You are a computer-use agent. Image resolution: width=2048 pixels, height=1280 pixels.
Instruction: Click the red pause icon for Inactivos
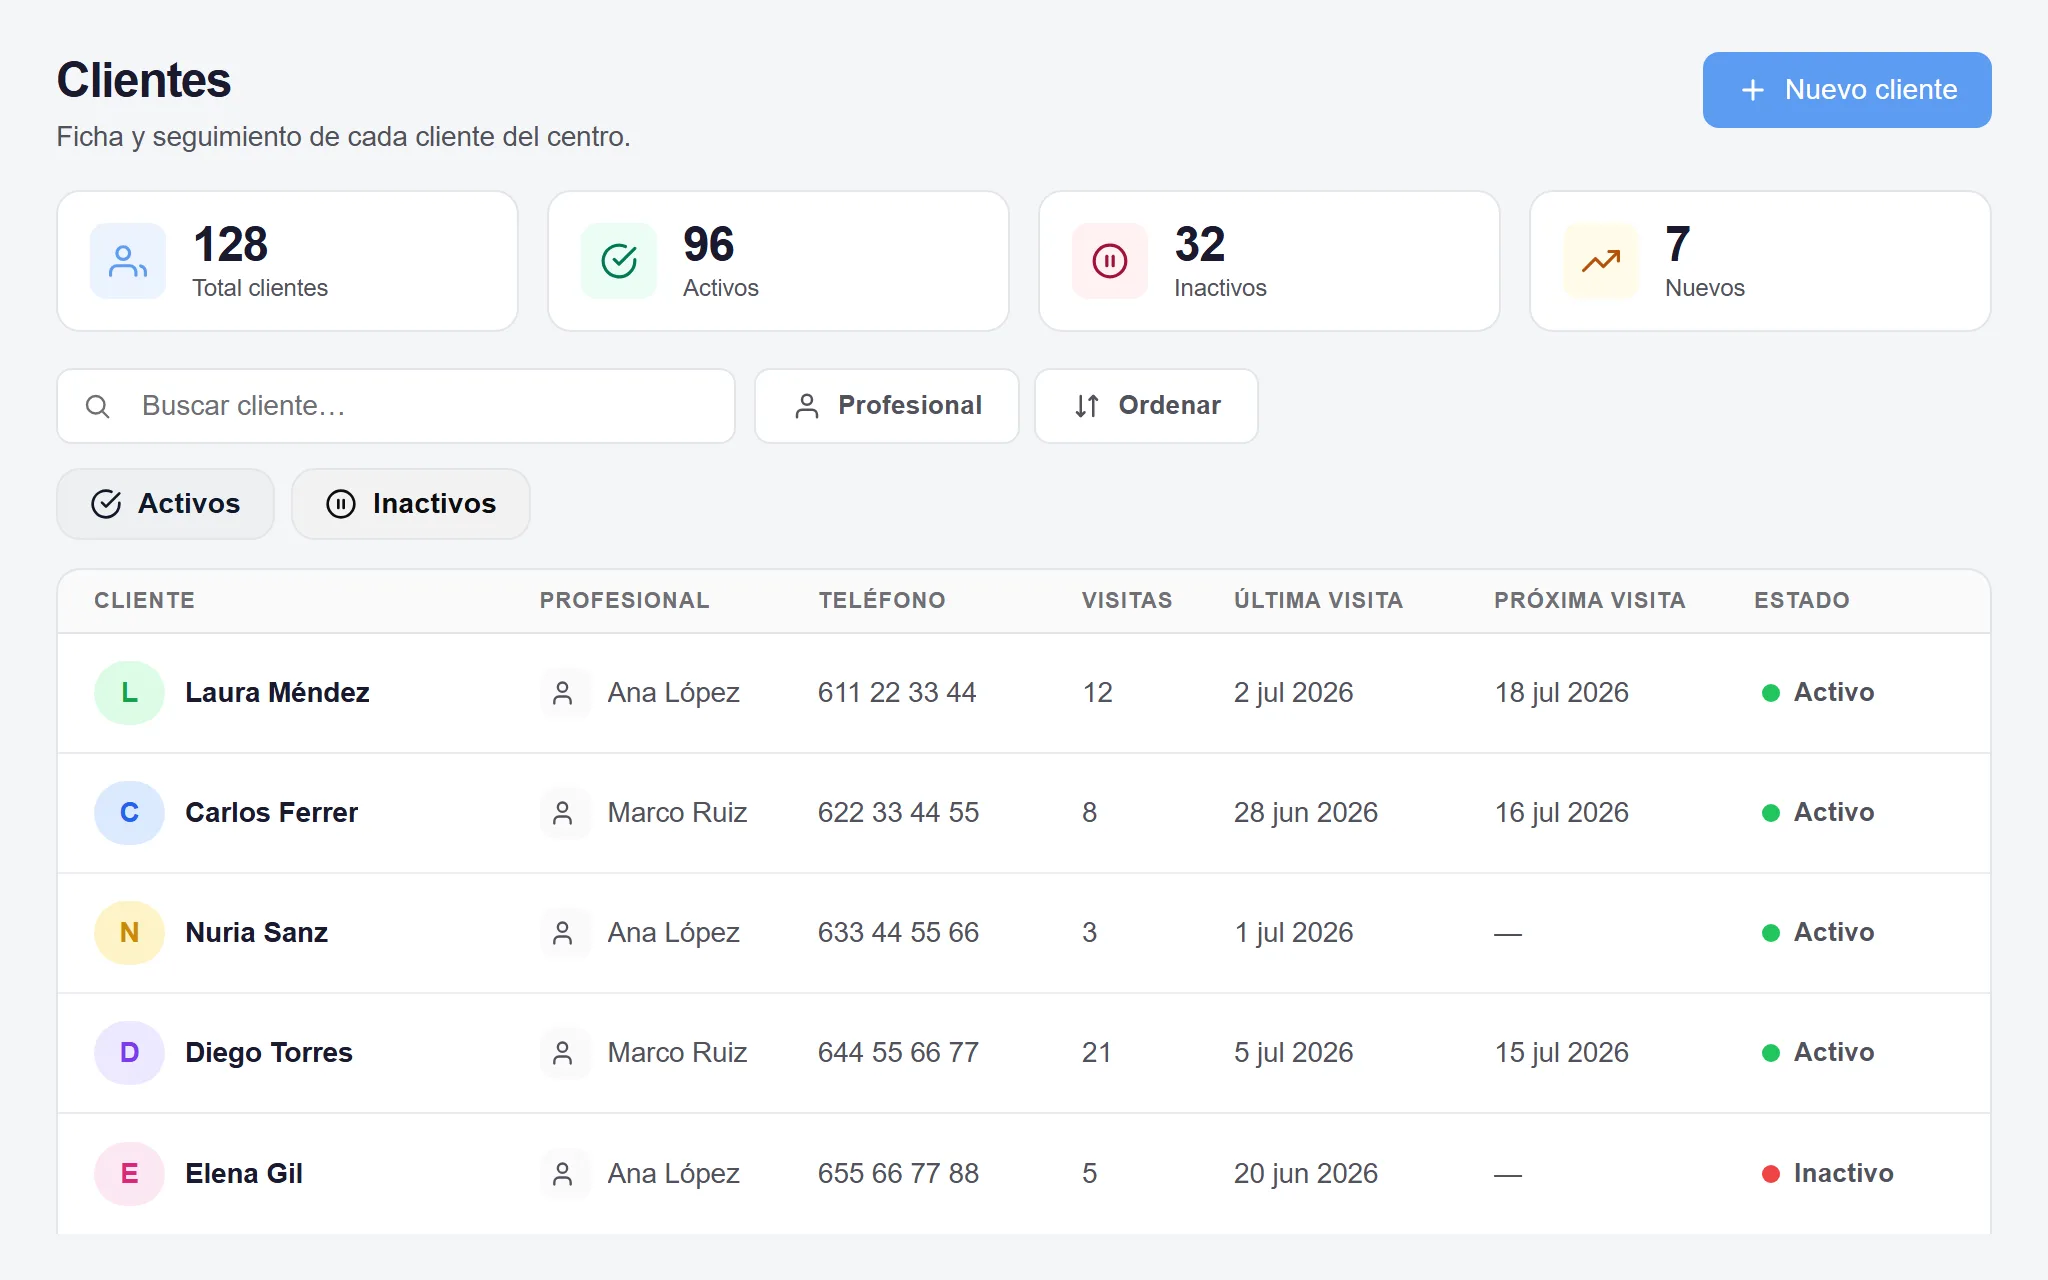[x=1110, y=261]
